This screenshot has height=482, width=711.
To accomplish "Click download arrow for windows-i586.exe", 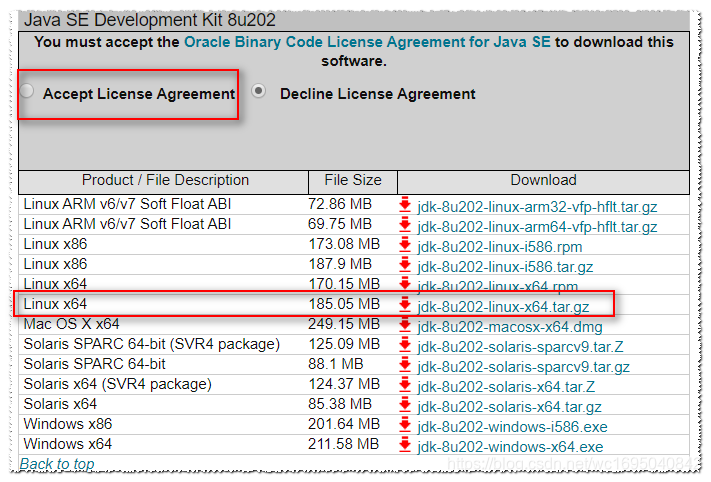I will (404, 424).
